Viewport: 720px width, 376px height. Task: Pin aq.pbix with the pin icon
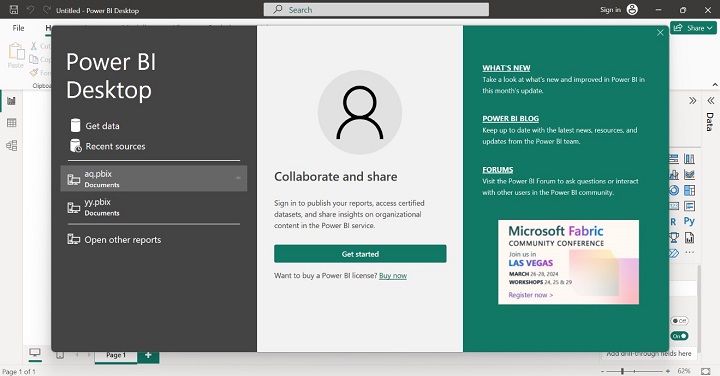click(x=238, y=178)
